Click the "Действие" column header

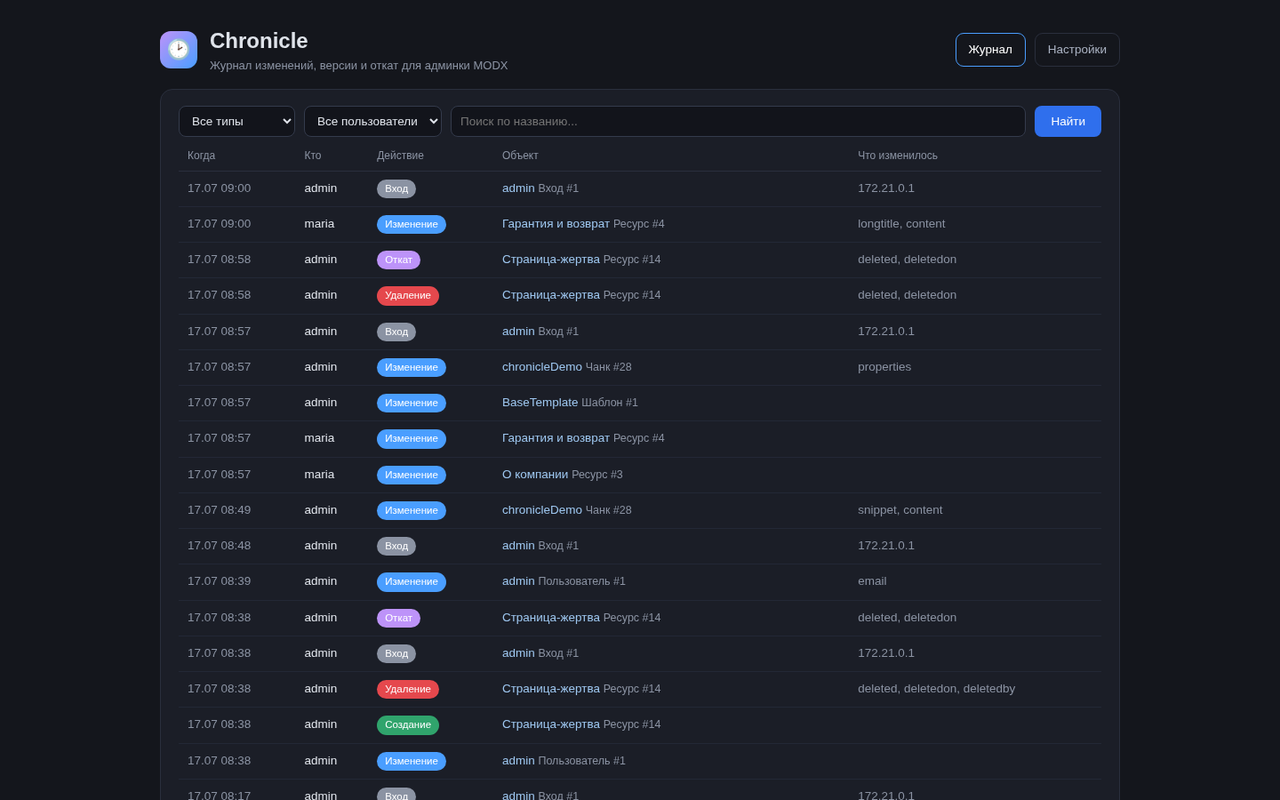point(400,155)
